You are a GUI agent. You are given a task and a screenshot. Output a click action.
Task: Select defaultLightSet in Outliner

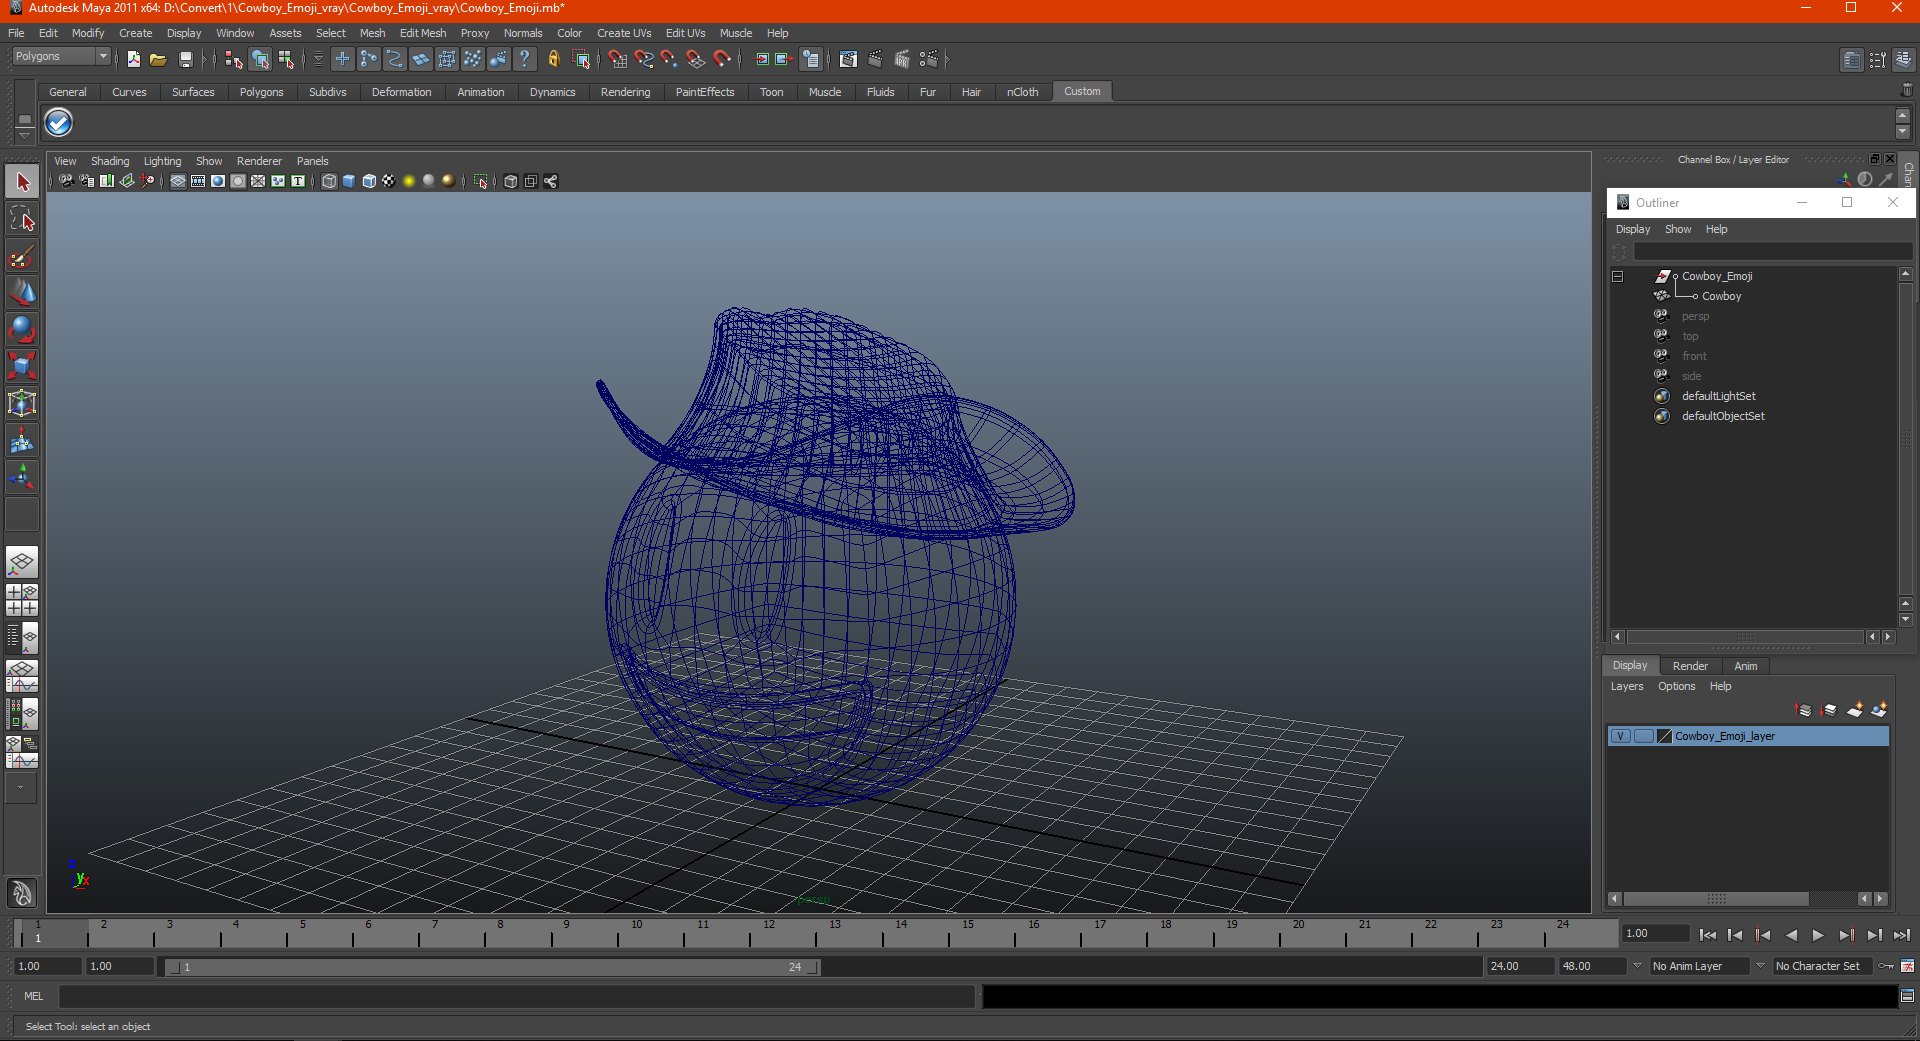tap(1718, 396)
